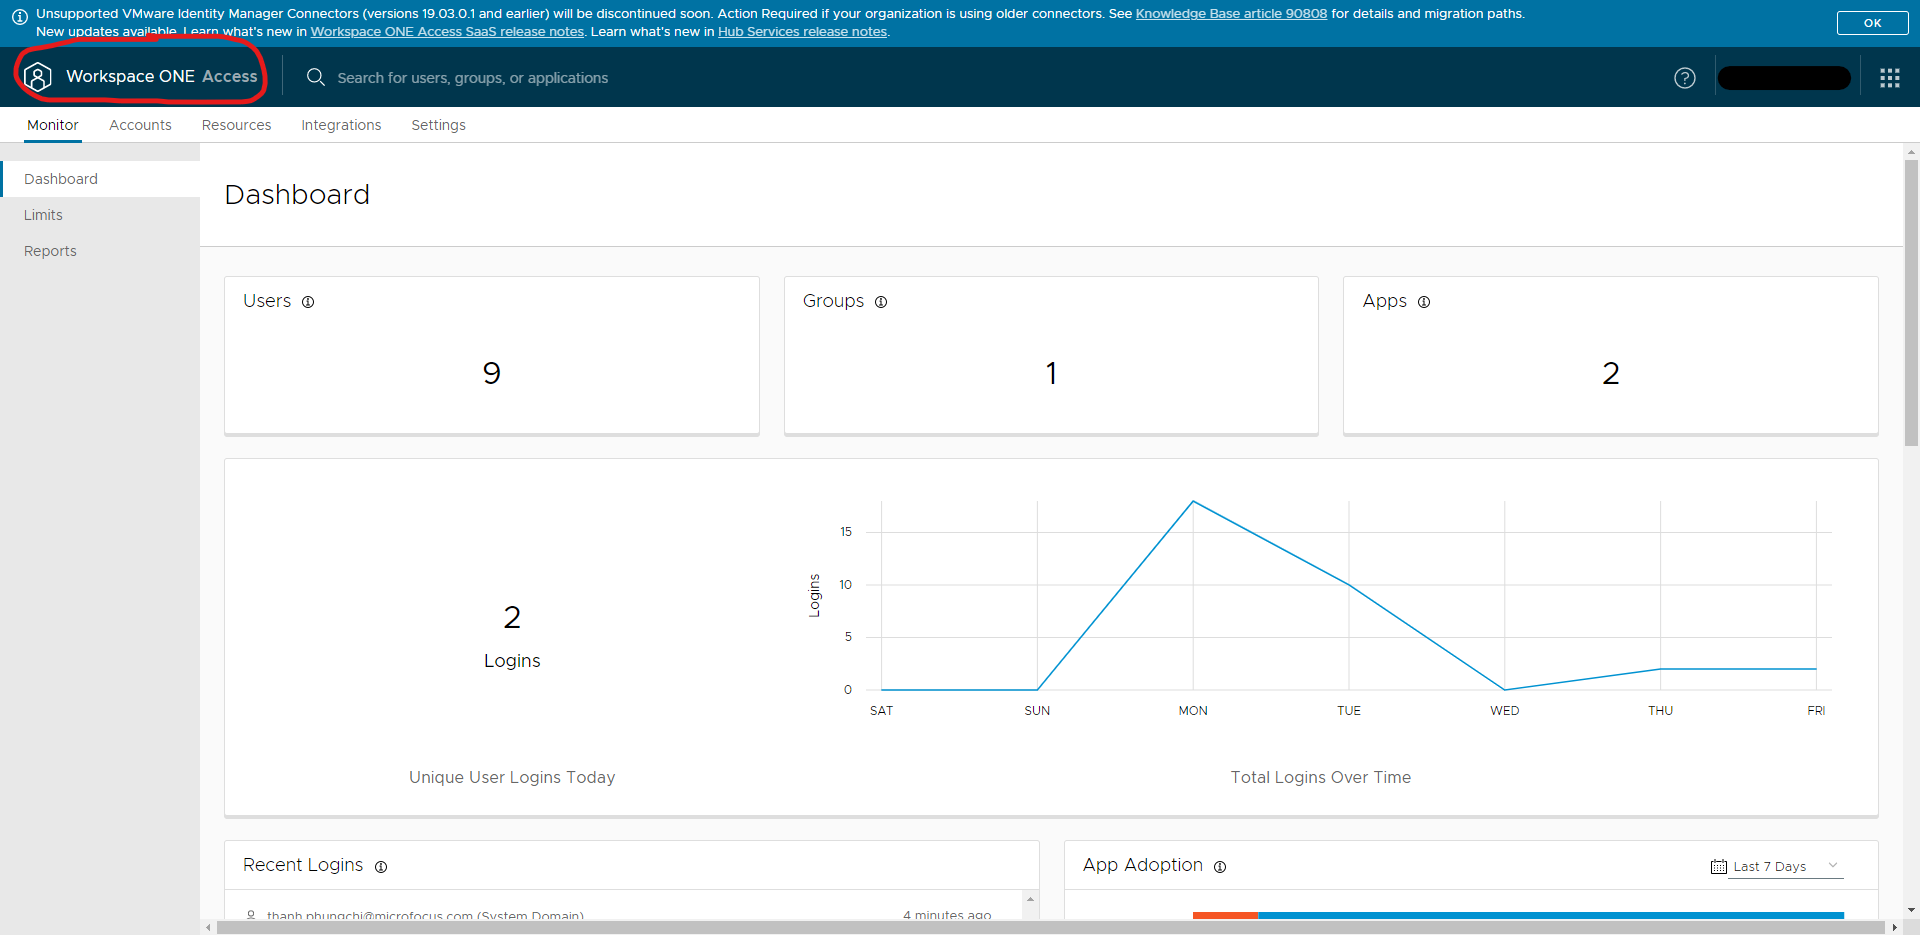Switch to the Accounts tab
Screen dimensions: 1920x935
(x=139, y=125)
